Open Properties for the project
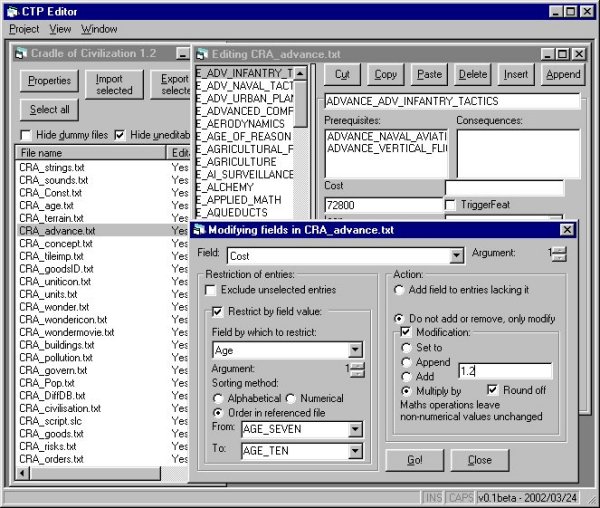Screen dimensions: 600x508 click(49, 81)
